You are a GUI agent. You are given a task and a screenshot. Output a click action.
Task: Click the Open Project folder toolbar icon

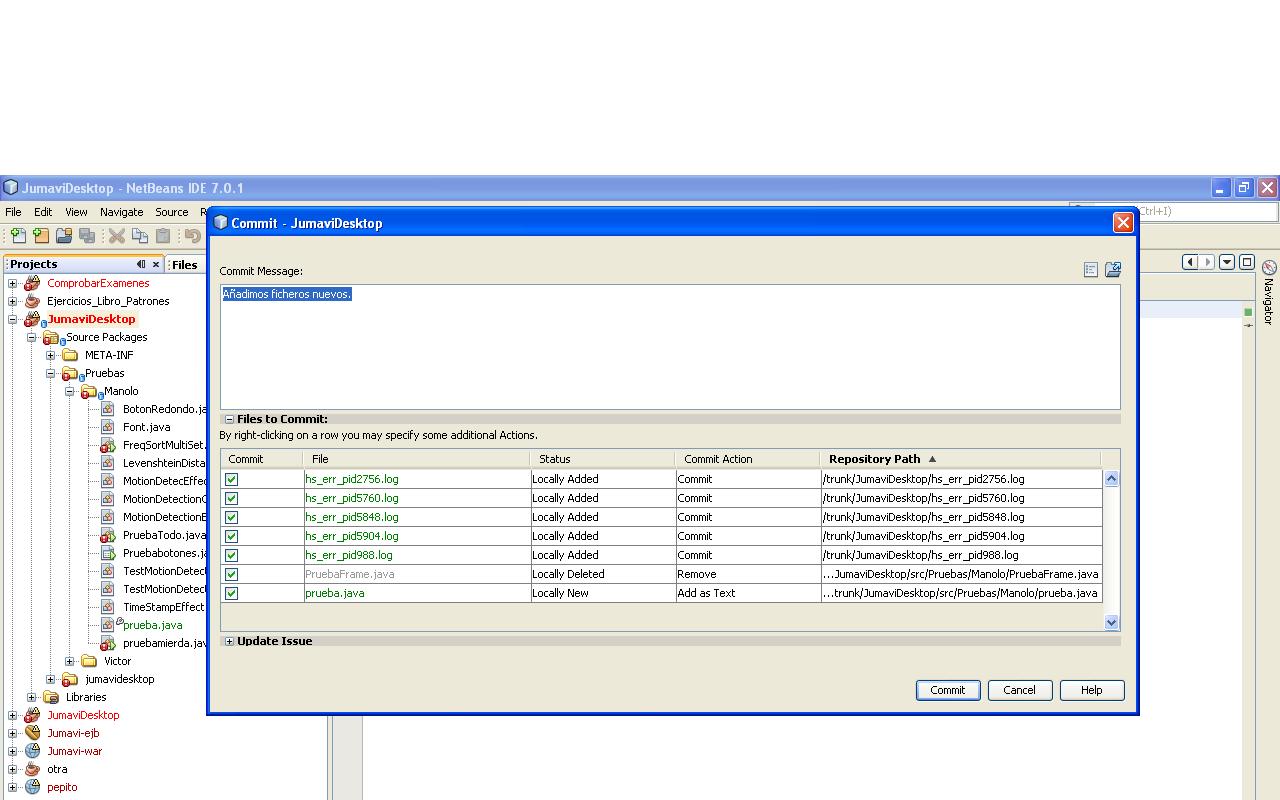coord(62,235)
